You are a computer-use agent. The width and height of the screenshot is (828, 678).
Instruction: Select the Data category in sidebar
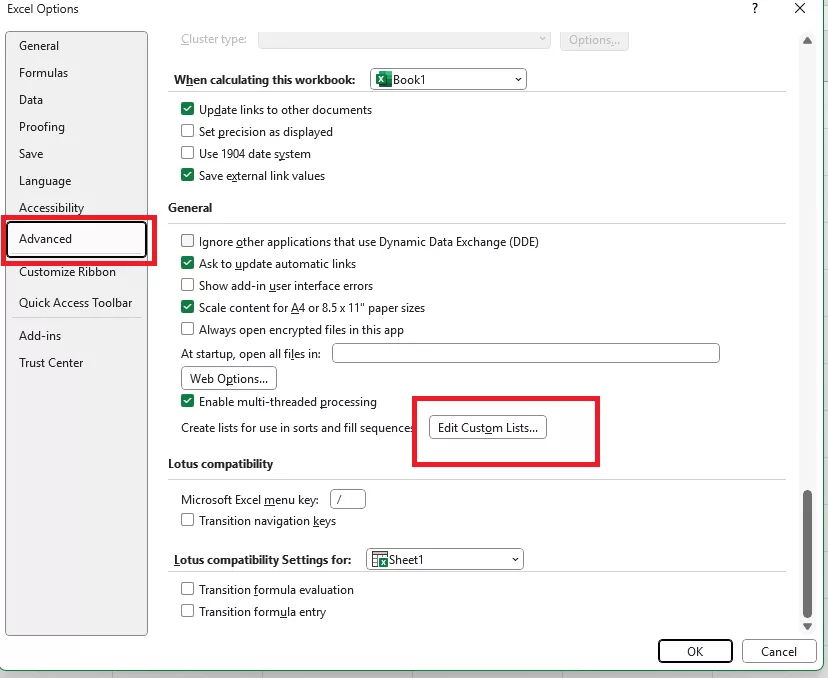coord(31,100)
